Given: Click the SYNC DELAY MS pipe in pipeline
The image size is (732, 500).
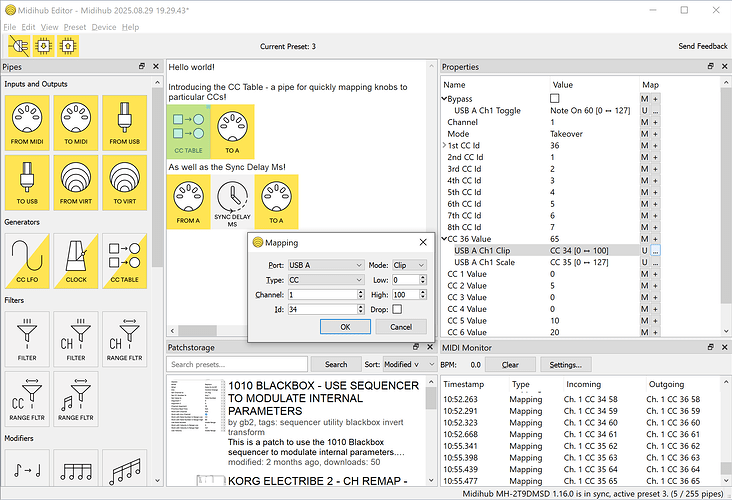Looking at the screenshot, I should pyautogui.click(x=232, y=202).
